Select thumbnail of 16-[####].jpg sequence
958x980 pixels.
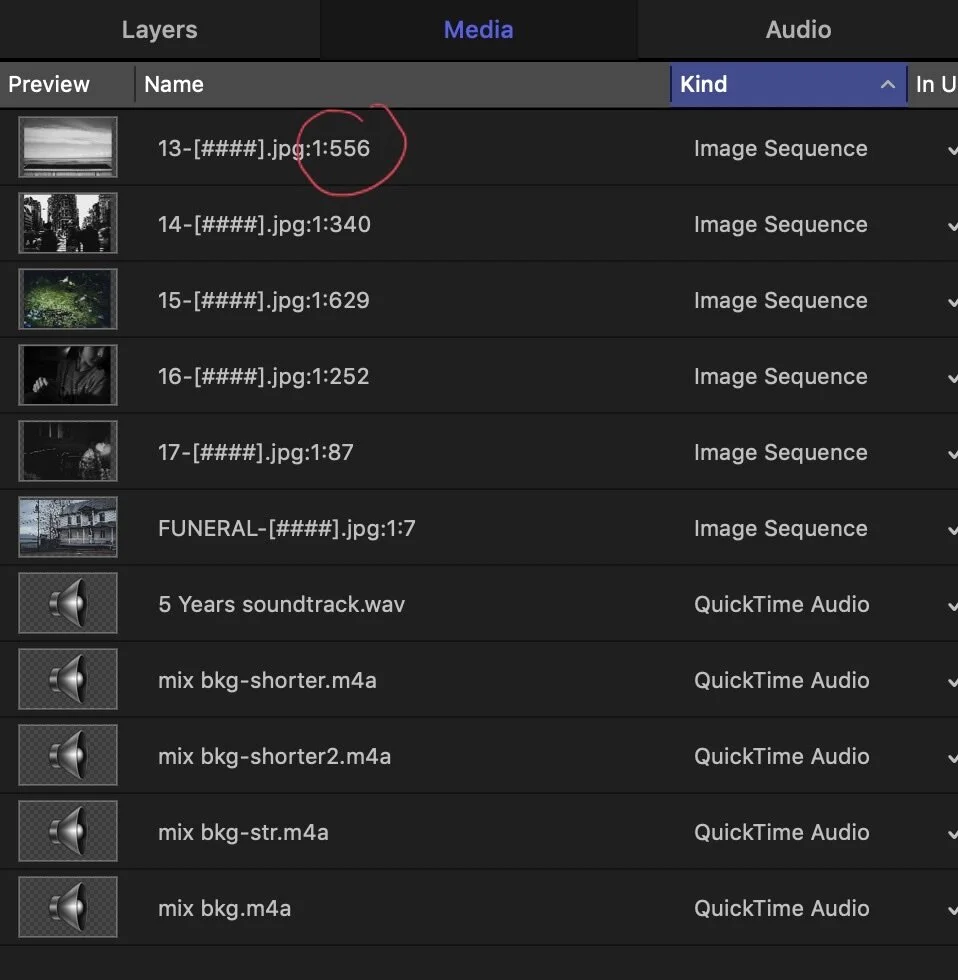67,375
